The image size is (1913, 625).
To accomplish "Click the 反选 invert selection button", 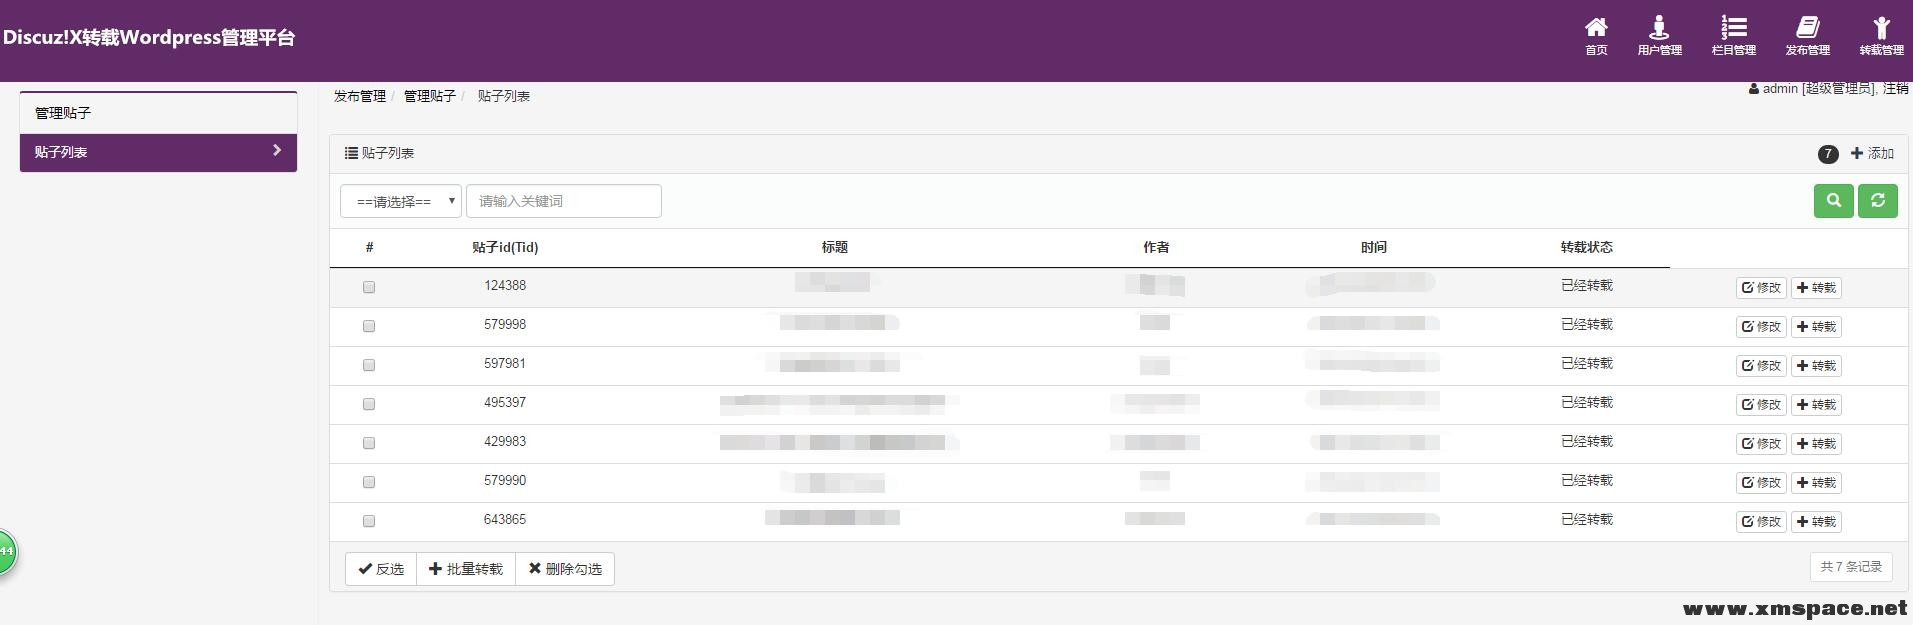I will tap(381, 569).
